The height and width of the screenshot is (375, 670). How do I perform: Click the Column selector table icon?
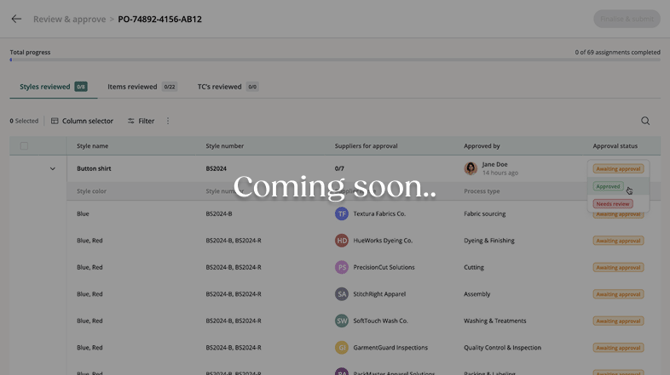coord(55,121)
